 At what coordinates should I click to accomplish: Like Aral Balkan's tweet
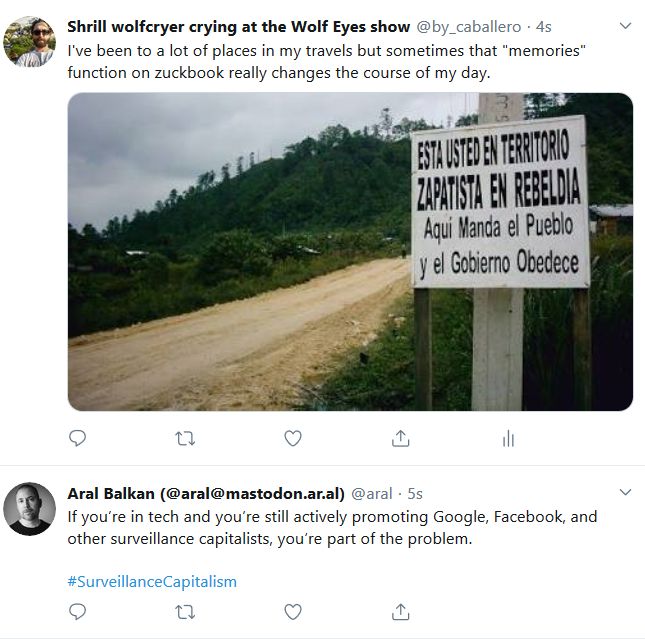click(293, 611)
